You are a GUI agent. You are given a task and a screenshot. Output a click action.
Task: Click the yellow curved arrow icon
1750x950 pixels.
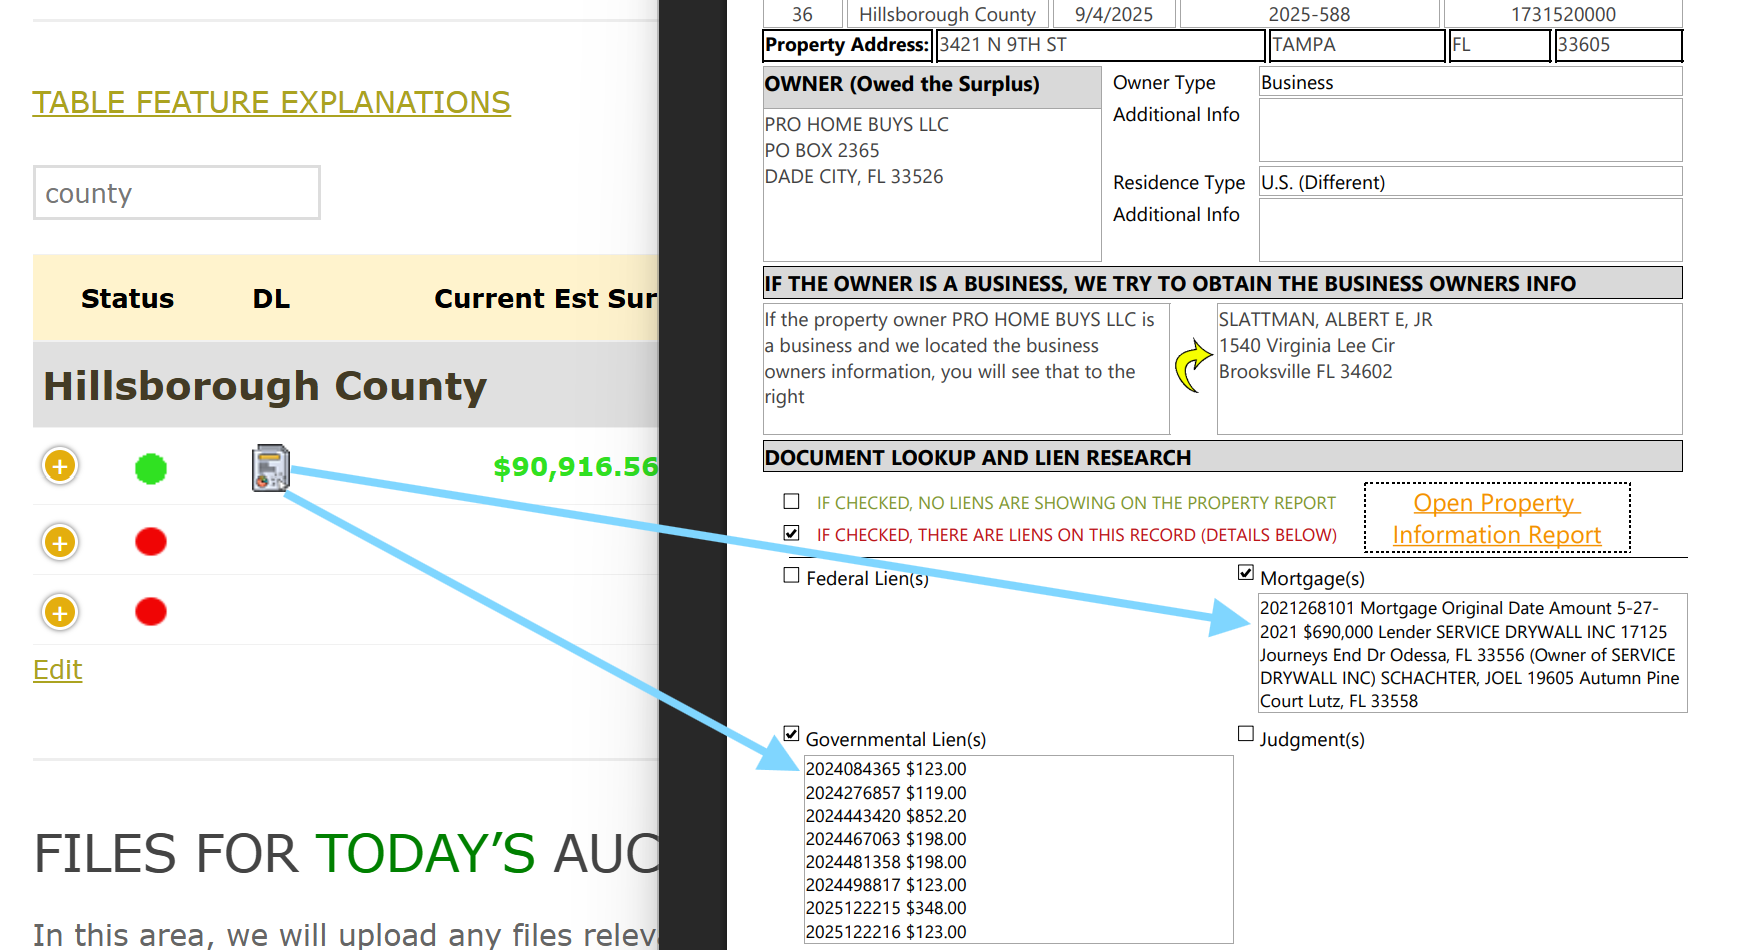[1192, 366]
